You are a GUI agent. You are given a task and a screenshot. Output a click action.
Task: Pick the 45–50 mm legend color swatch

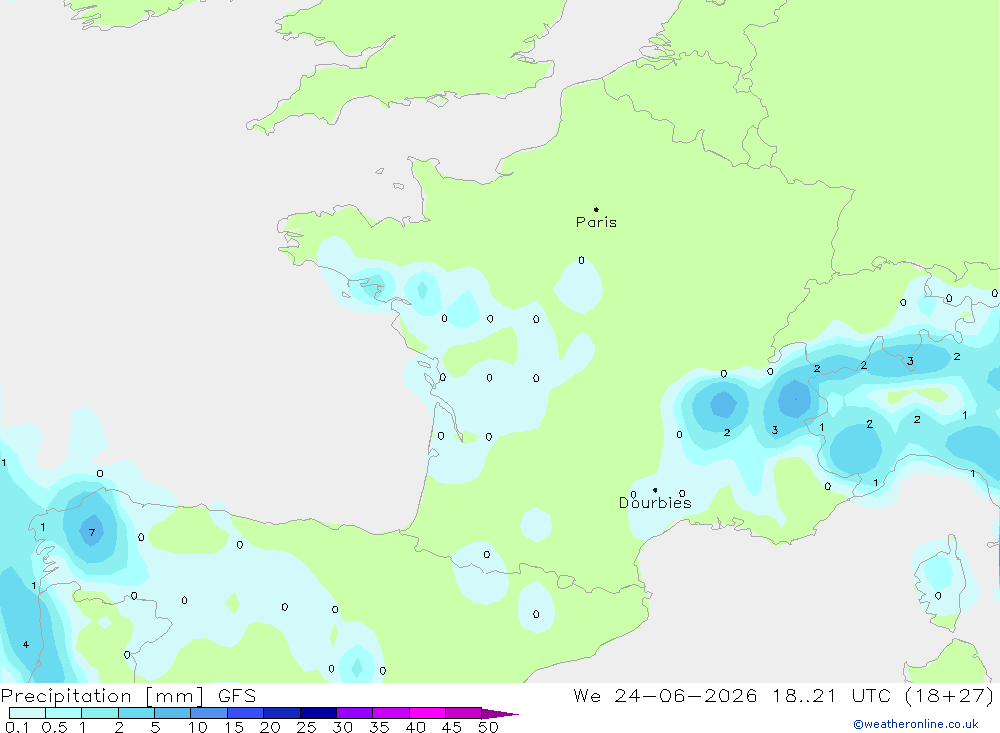pos(464,713)
